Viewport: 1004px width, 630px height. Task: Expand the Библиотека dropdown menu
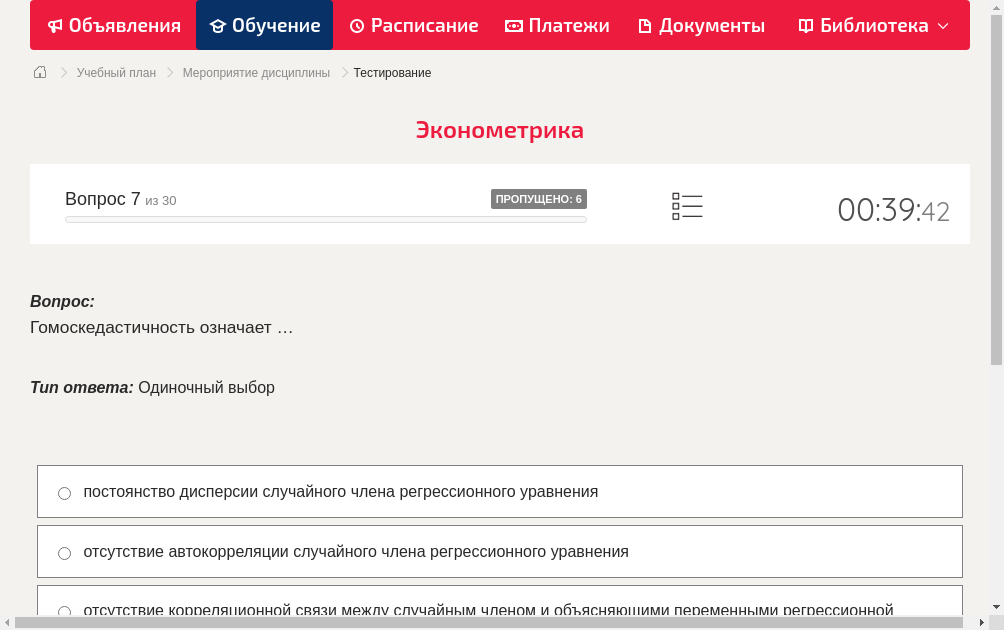(940, 25)
